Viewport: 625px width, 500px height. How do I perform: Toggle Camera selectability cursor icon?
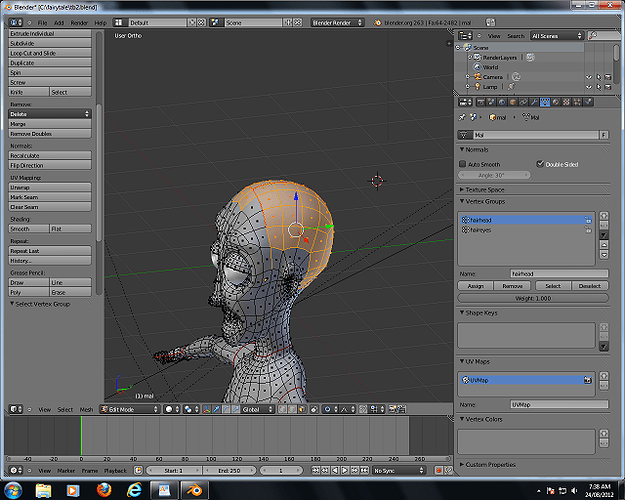[599, 77]
